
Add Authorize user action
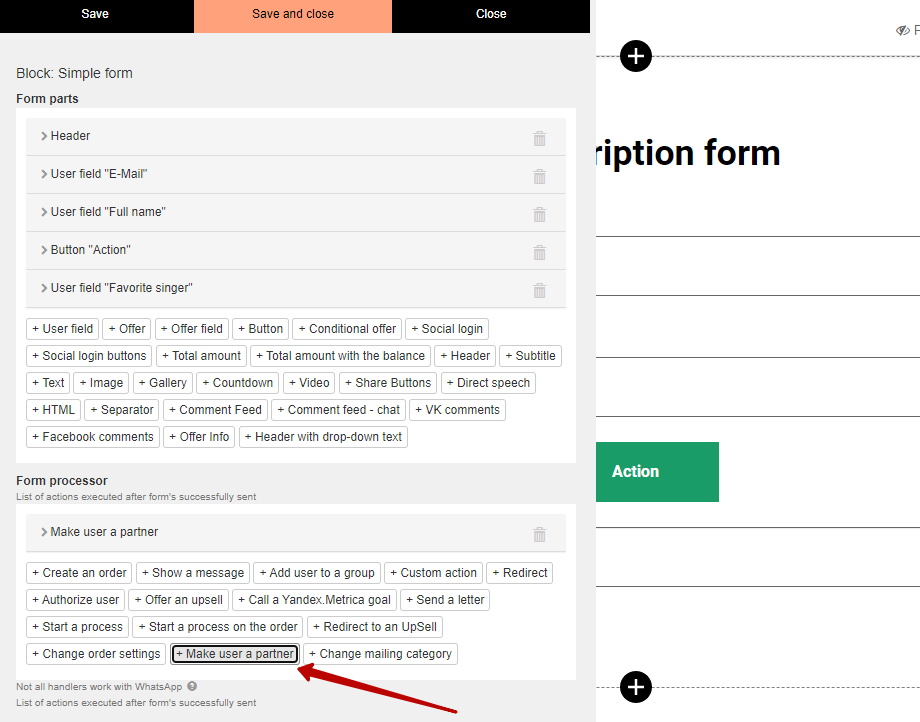pyautogui.click(x=76, y=600)
